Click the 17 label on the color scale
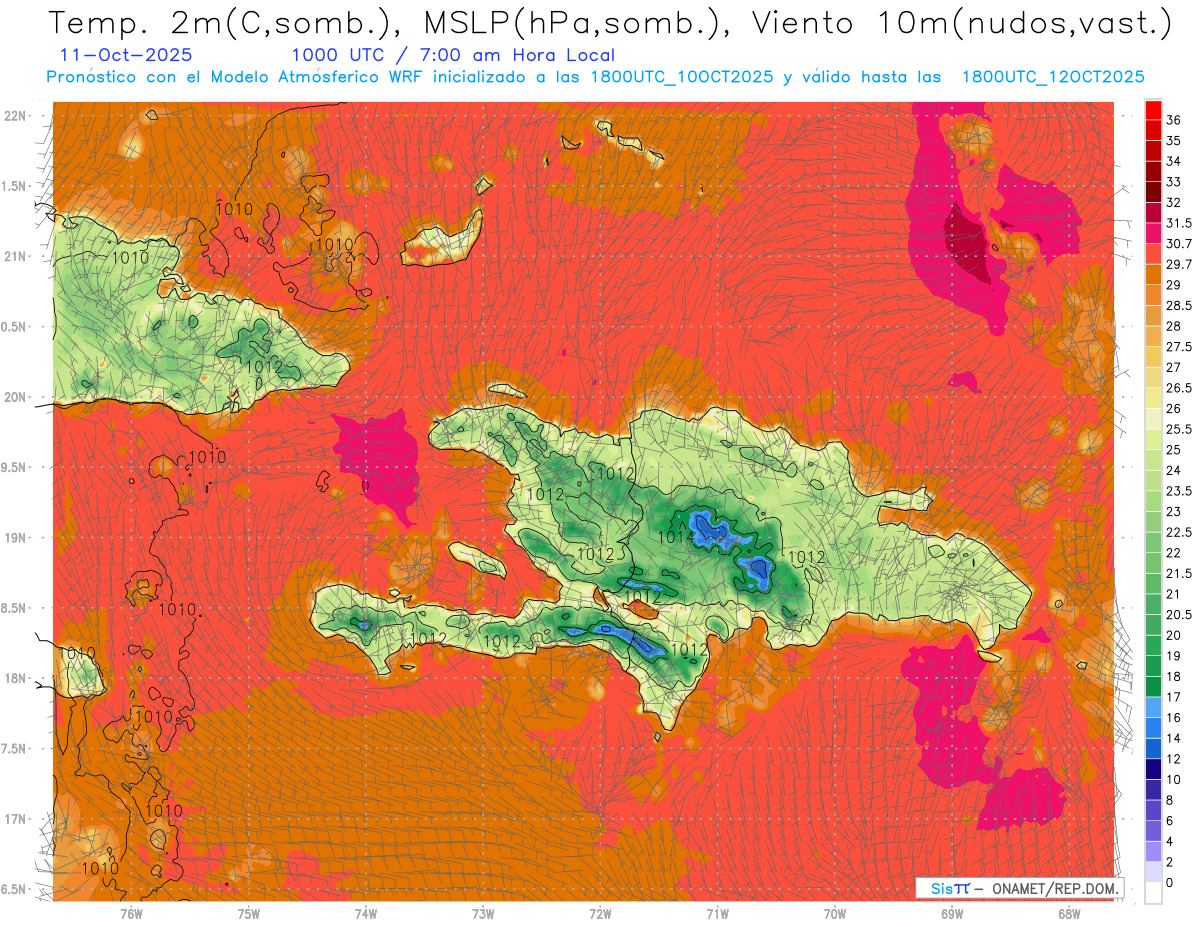Image resolution: width=1200 pixels, height=927 pixels. (1173, 697)
